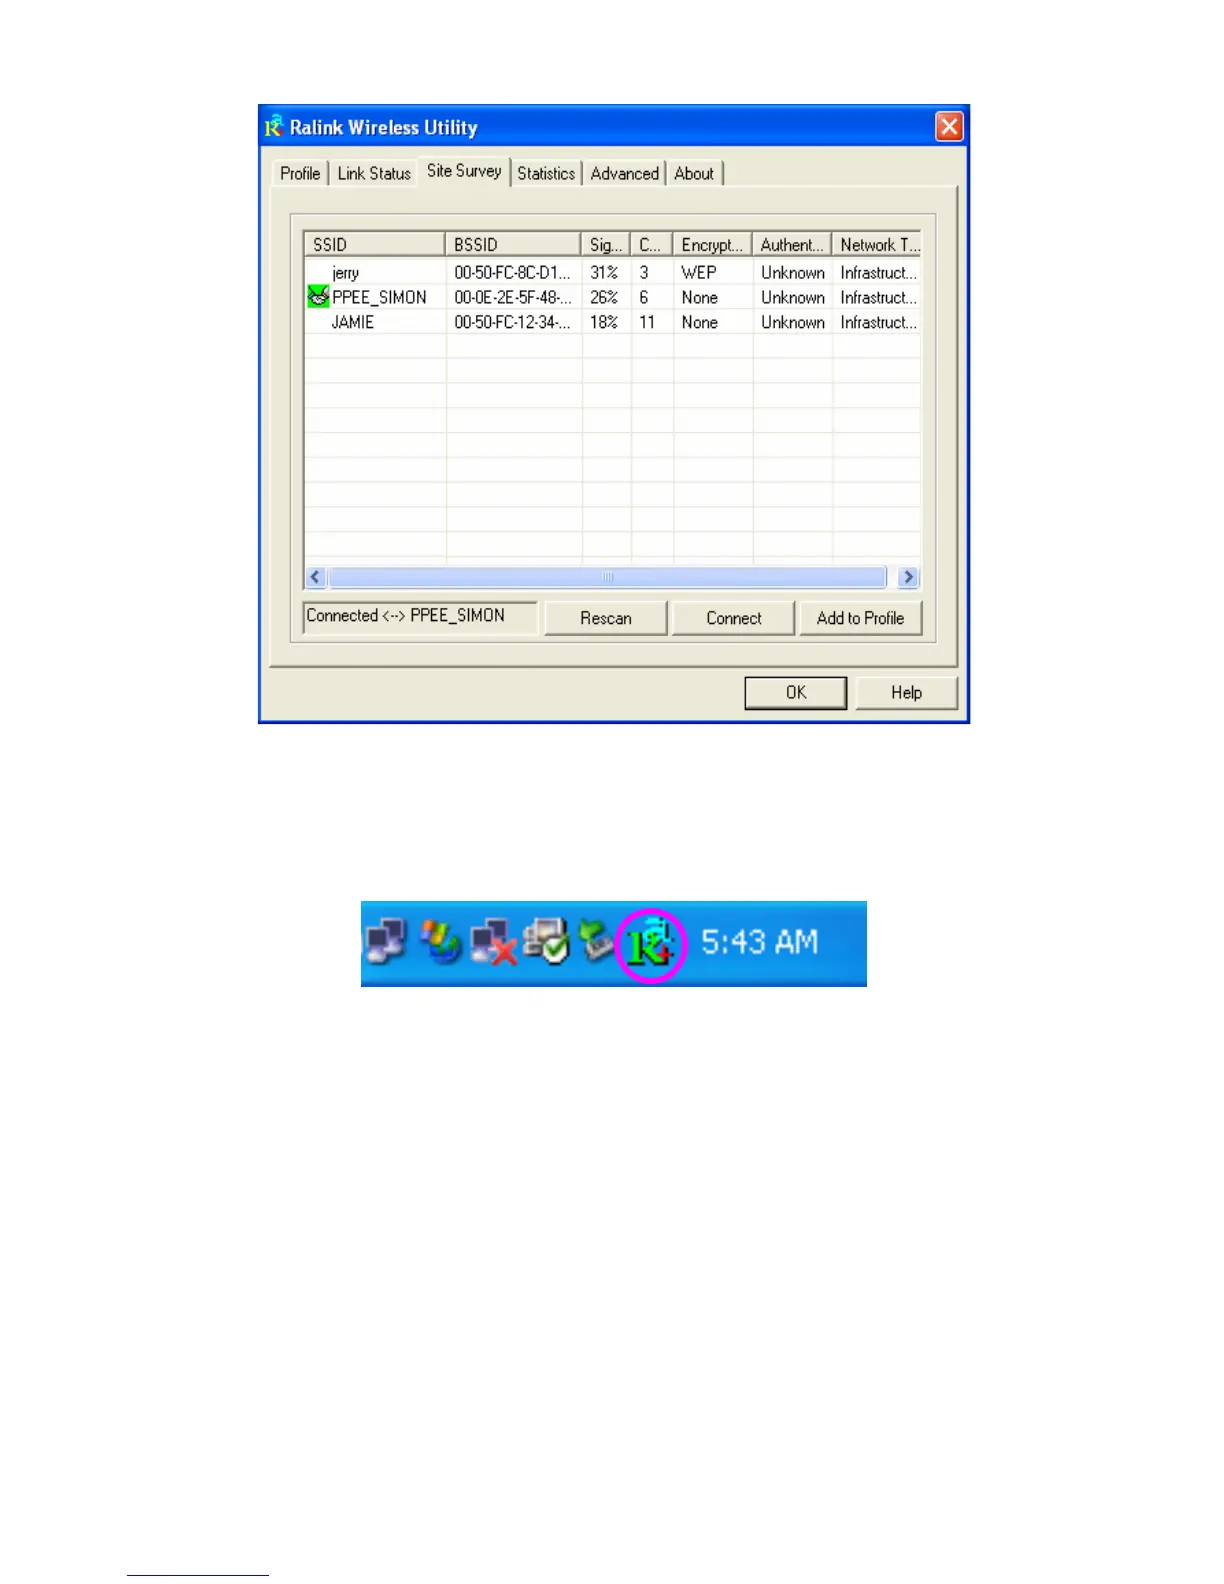Click the horizontal scrollbar right arrow
The image size is (1224, 1584).
pyautogui.click(x=908, y=577)
